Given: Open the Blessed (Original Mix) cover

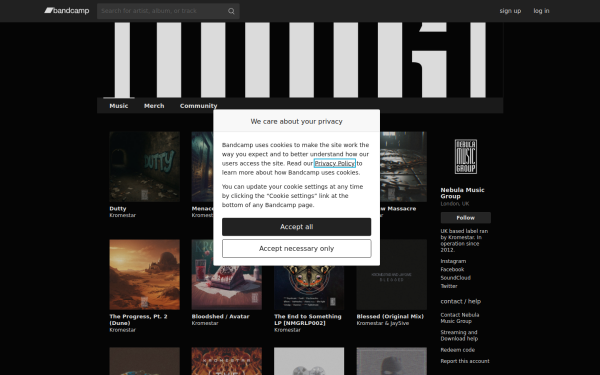Looking at the screenshot, I should tap(391, 275).
